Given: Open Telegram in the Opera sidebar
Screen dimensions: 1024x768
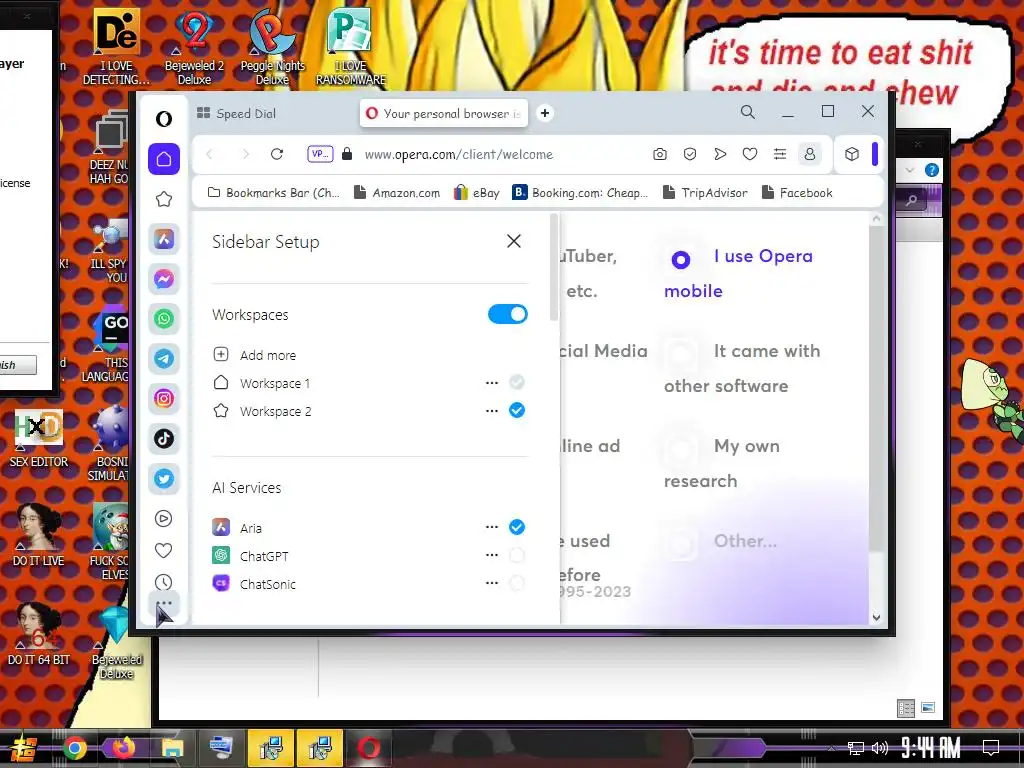Looking at the screenshot, I should coord(164,359).
